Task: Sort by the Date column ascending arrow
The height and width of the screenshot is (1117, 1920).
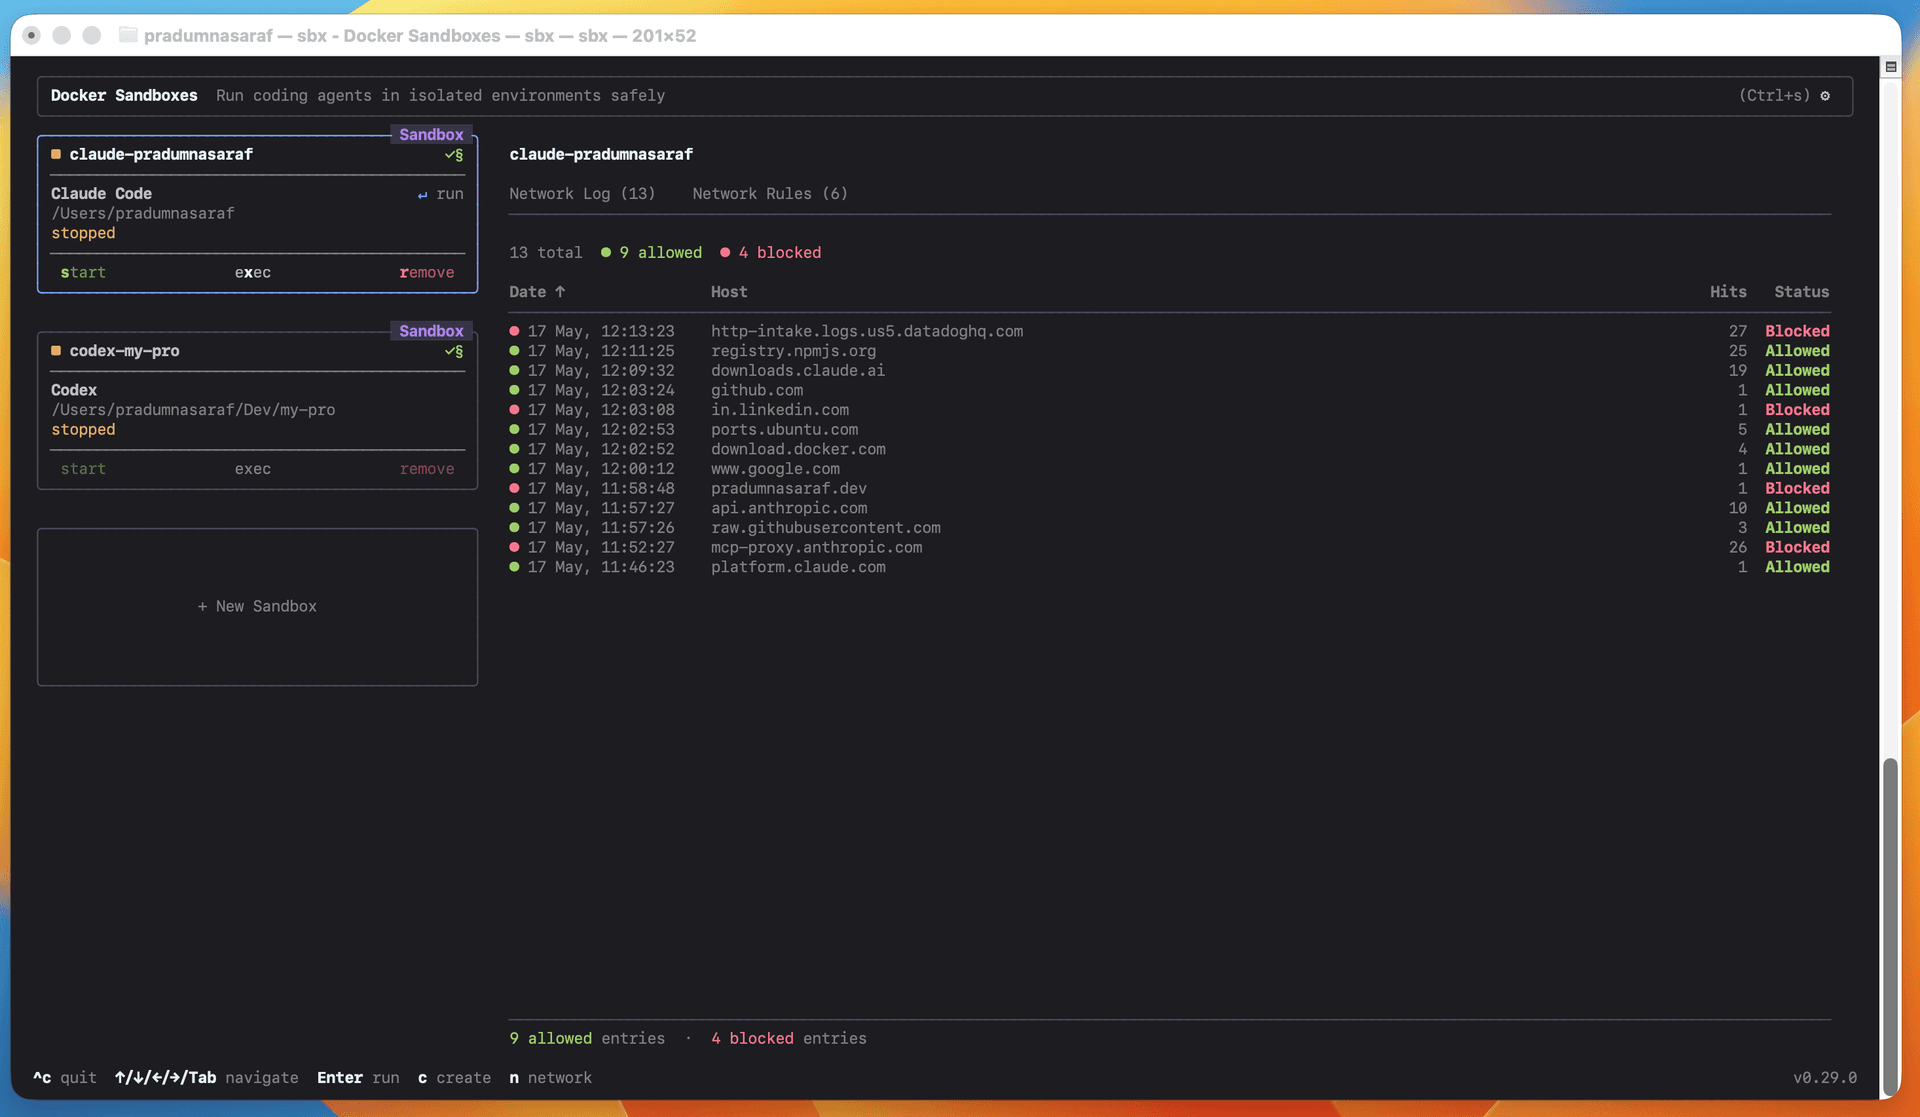Action: [x=560, y=292]
